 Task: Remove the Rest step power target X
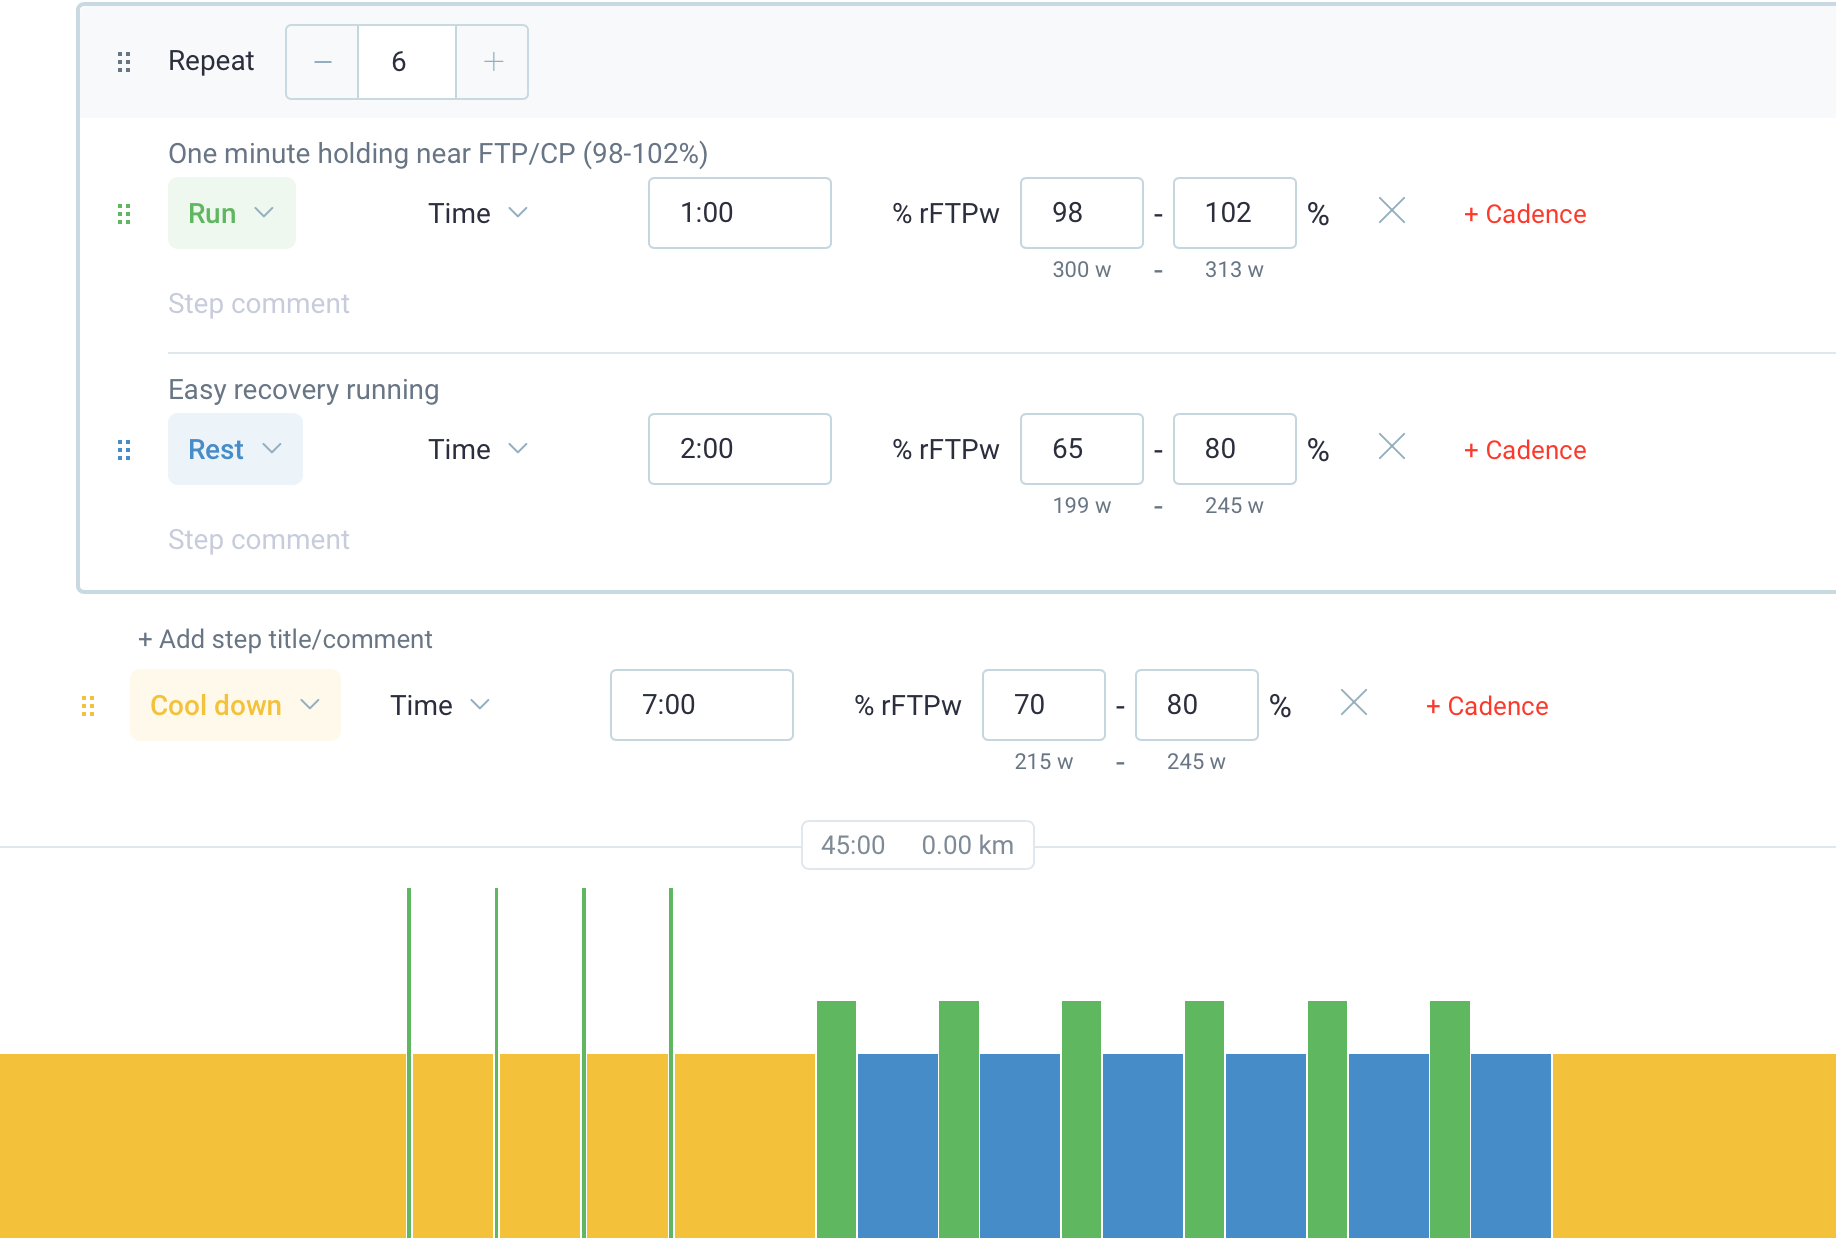pyautogui.click(x=1392, y=447)
